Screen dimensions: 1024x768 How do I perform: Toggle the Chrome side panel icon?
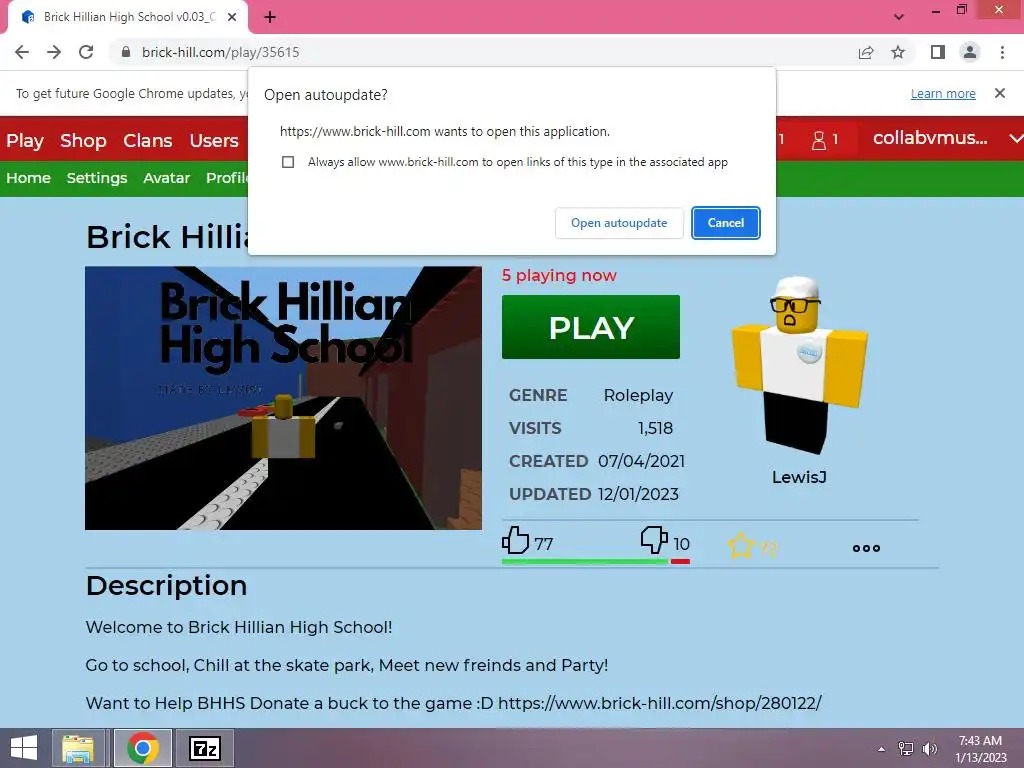click(938, 52)
